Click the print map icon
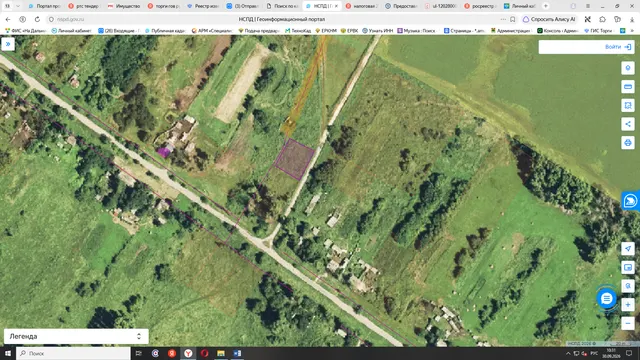Viewport: 640px width, 360px height. (628, 142)
